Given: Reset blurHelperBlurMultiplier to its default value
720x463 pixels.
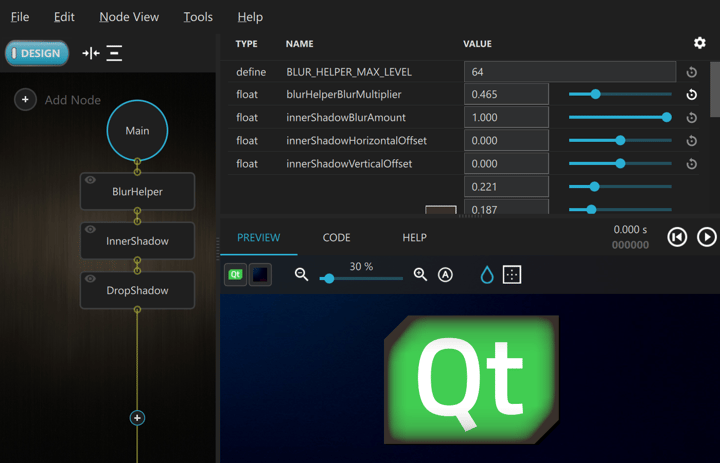Looking at the screenshot, I should point(691,95).
